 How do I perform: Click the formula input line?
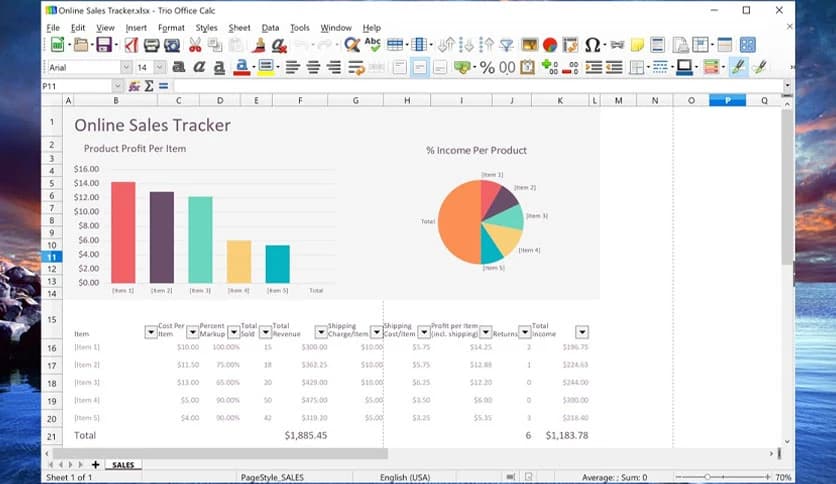[x=478, y=86]
